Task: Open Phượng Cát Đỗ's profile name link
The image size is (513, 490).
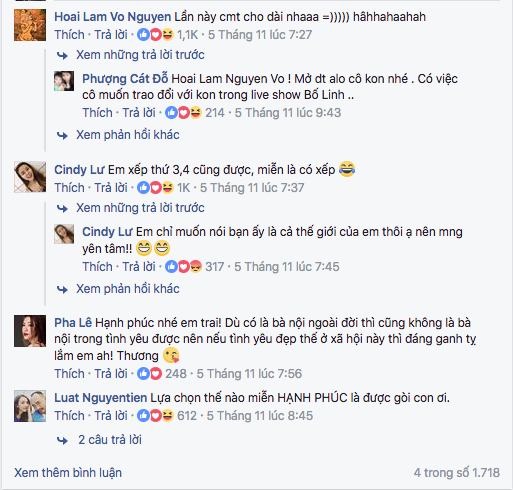Action: point(125,79)
